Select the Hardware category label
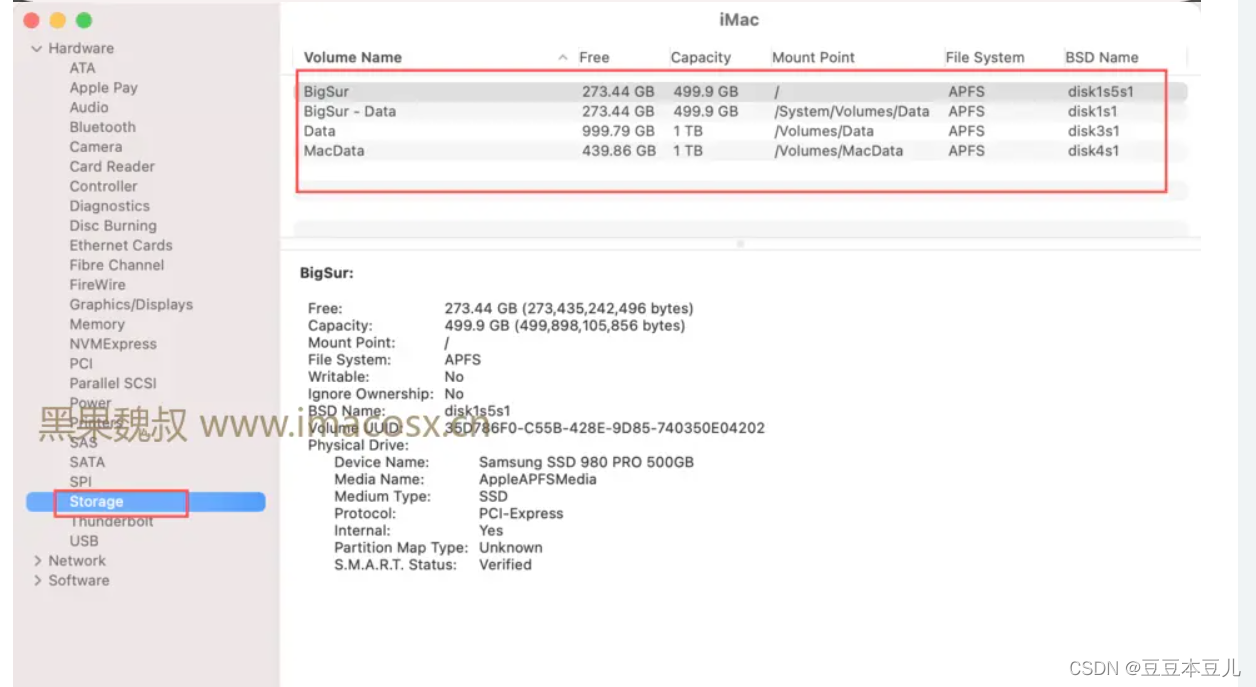 81,48
